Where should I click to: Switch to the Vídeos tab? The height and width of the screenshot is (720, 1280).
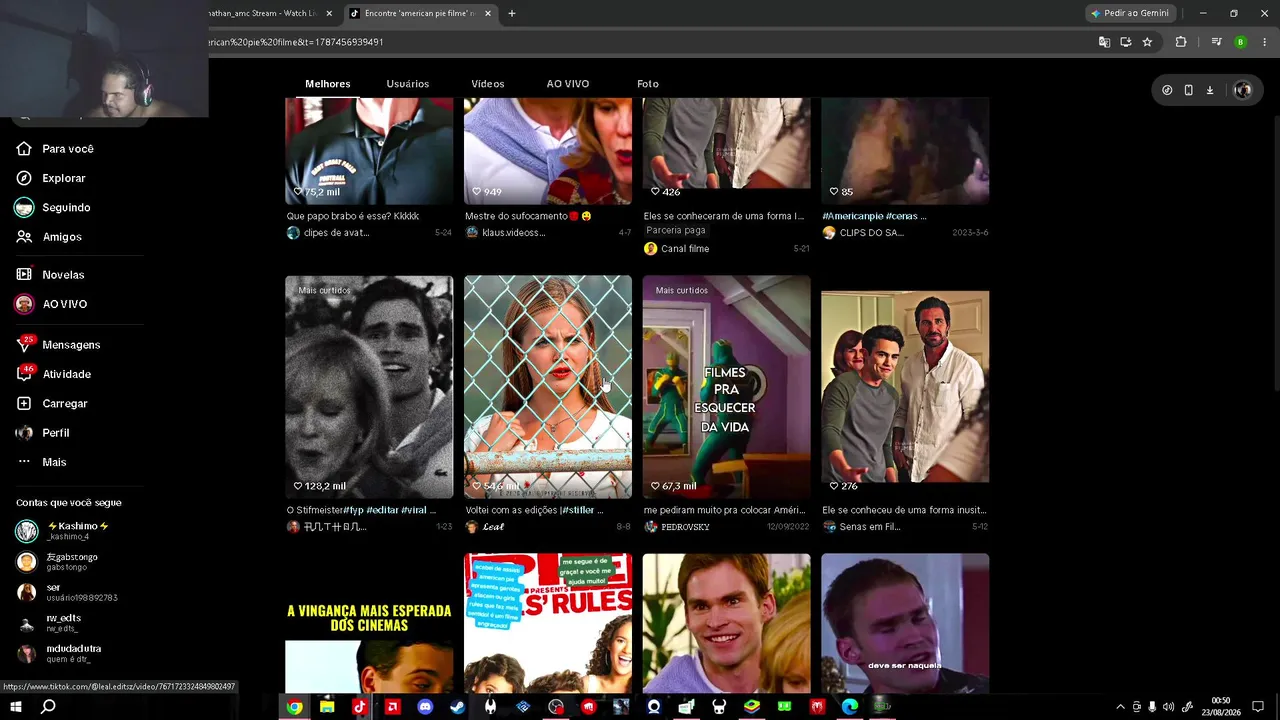click(x=488, y=84)
